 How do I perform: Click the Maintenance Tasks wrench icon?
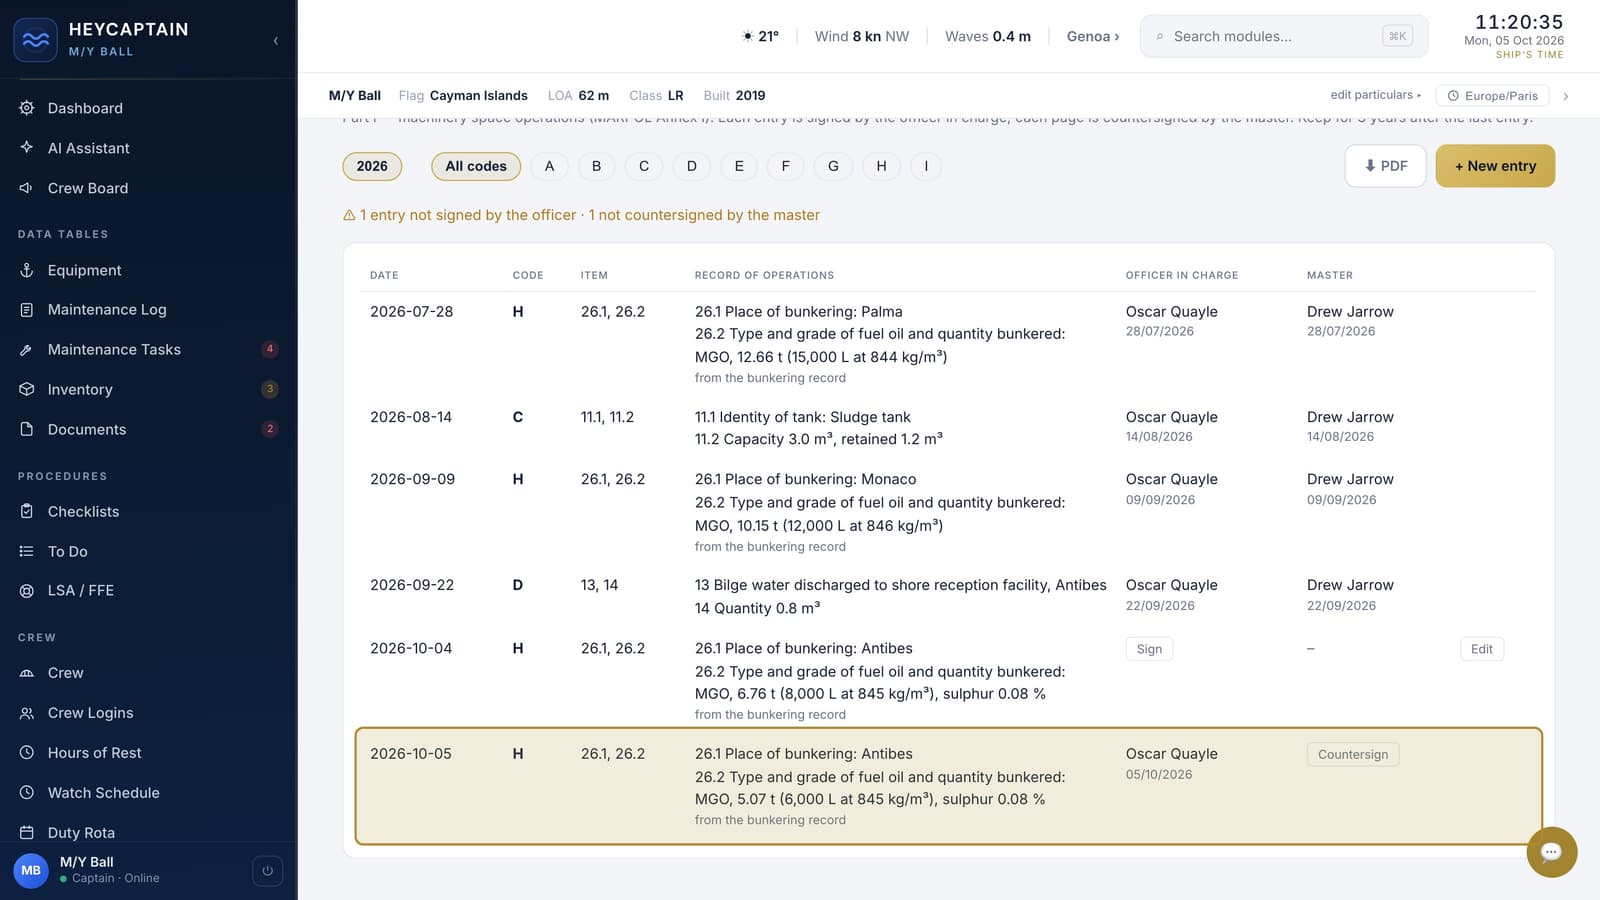(x=27, y=350)
